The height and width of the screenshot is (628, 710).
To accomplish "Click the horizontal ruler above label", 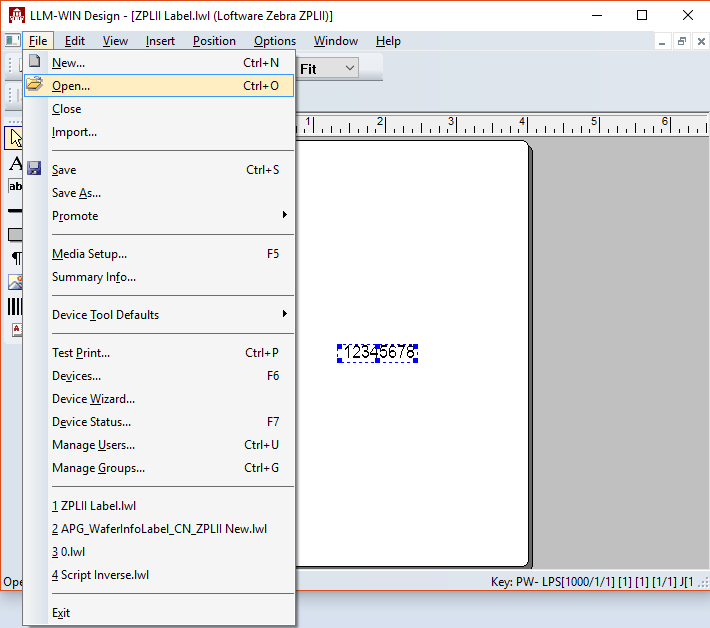I will pos(502,124).
